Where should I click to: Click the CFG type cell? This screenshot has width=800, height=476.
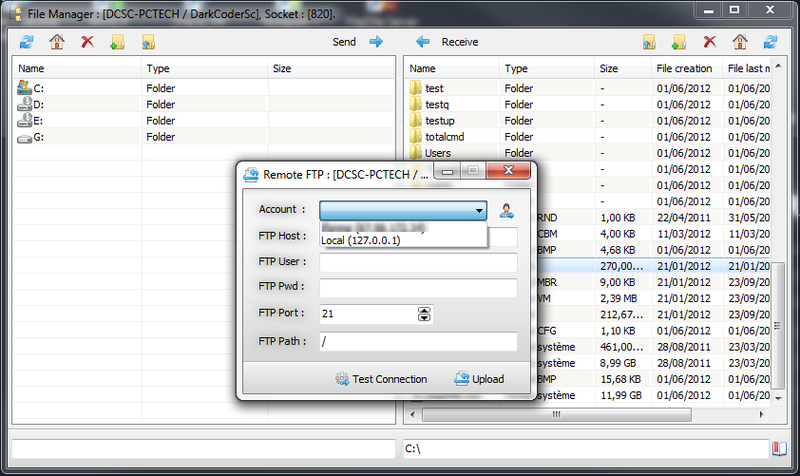(547, 331)
